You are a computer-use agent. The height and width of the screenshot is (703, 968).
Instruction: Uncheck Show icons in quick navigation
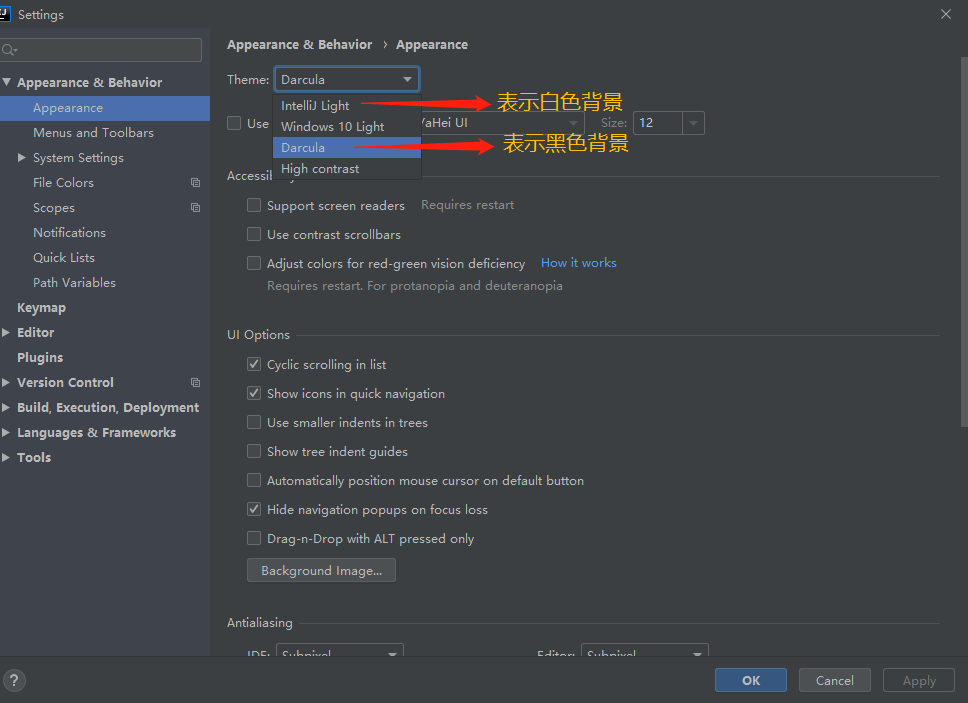click(x=254, y=393)
